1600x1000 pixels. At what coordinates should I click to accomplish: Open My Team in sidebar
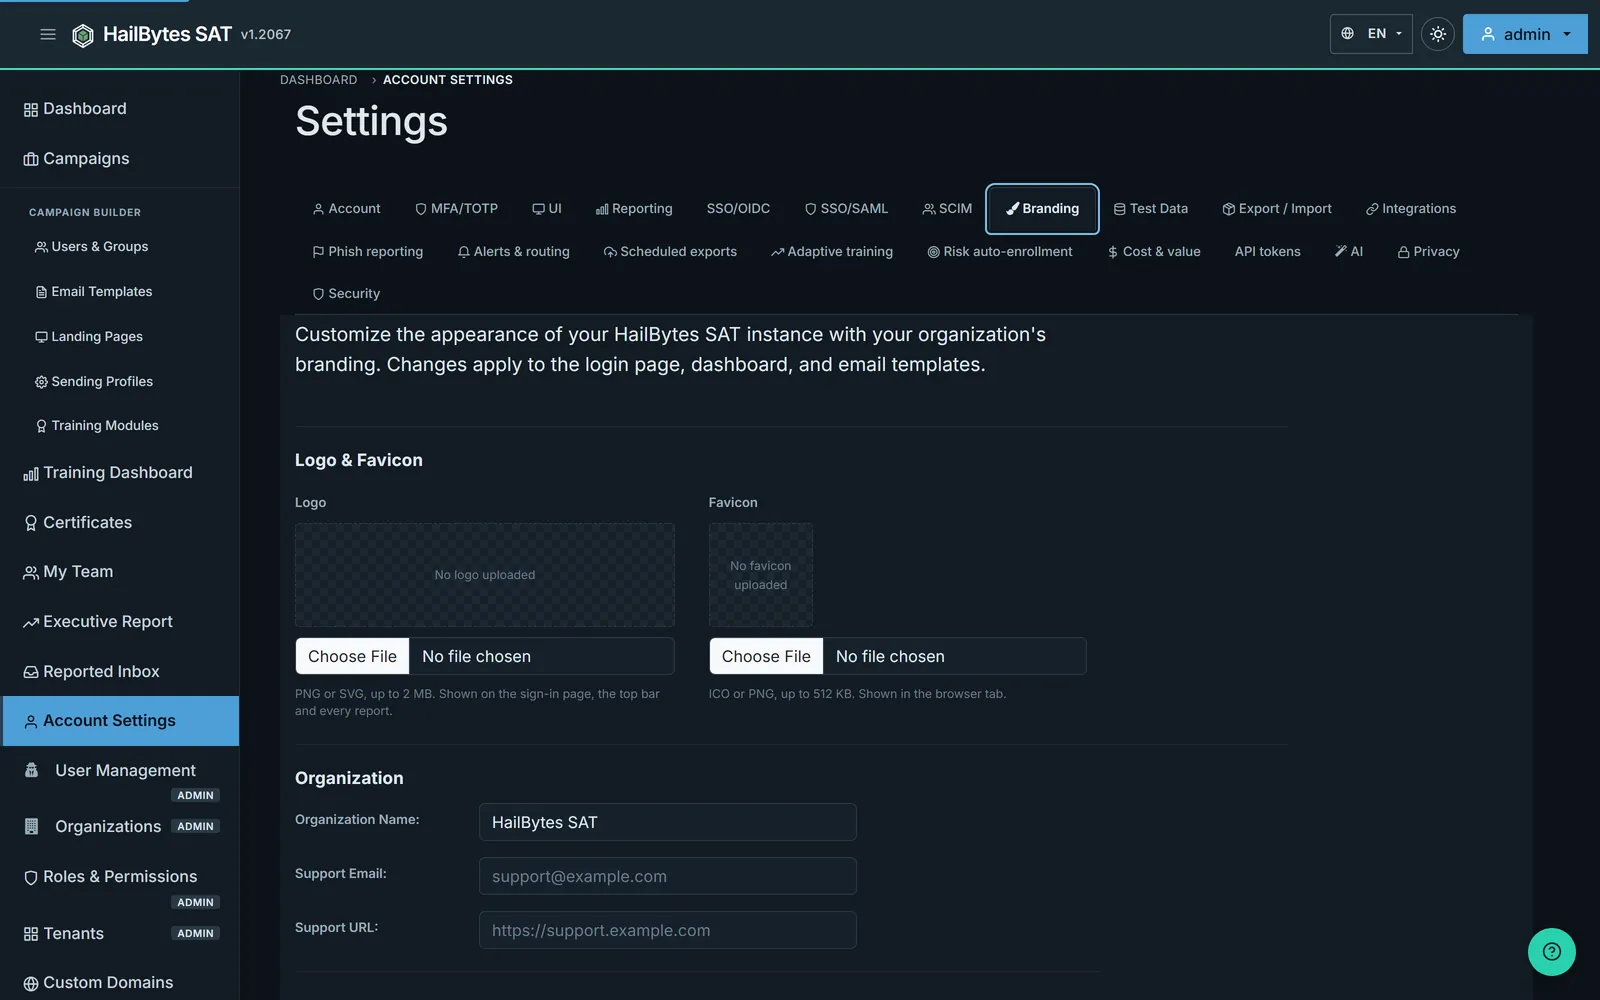(x=120, y=572)
